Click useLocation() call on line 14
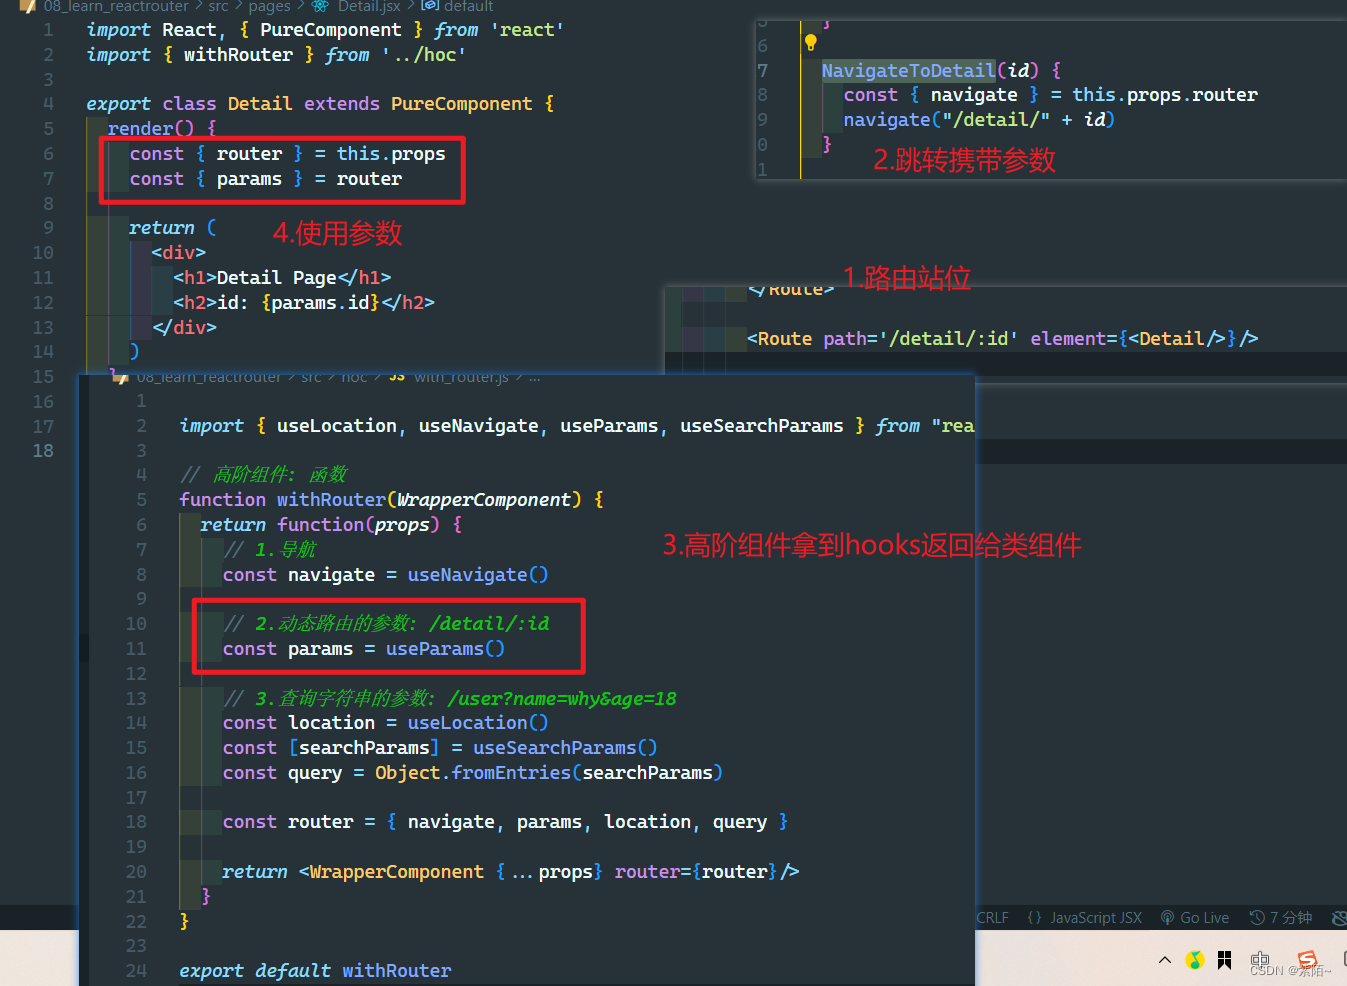The image size is (1347, 986). point(478,723)
